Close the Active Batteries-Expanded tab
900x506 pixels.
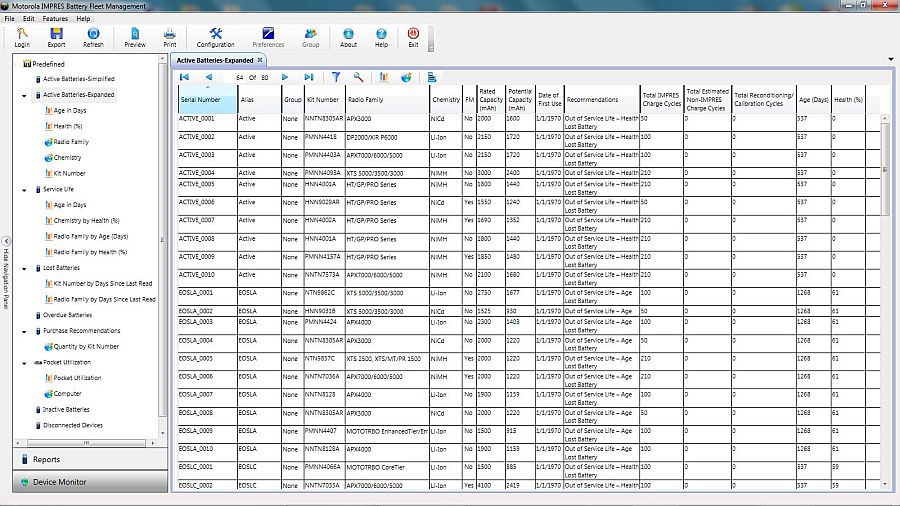point(259,60)
